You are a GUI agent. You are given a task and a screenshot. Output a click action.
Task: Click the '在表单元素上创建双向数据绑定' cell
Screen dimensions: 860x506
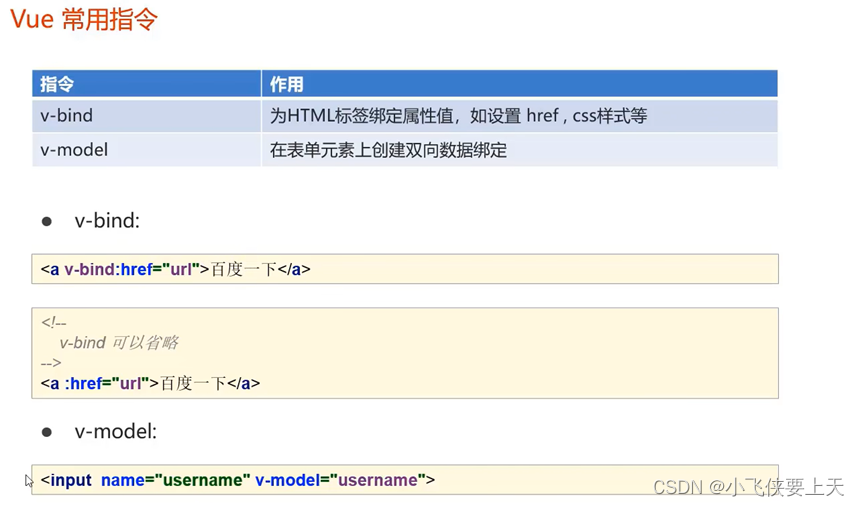[x=519, y=150]
